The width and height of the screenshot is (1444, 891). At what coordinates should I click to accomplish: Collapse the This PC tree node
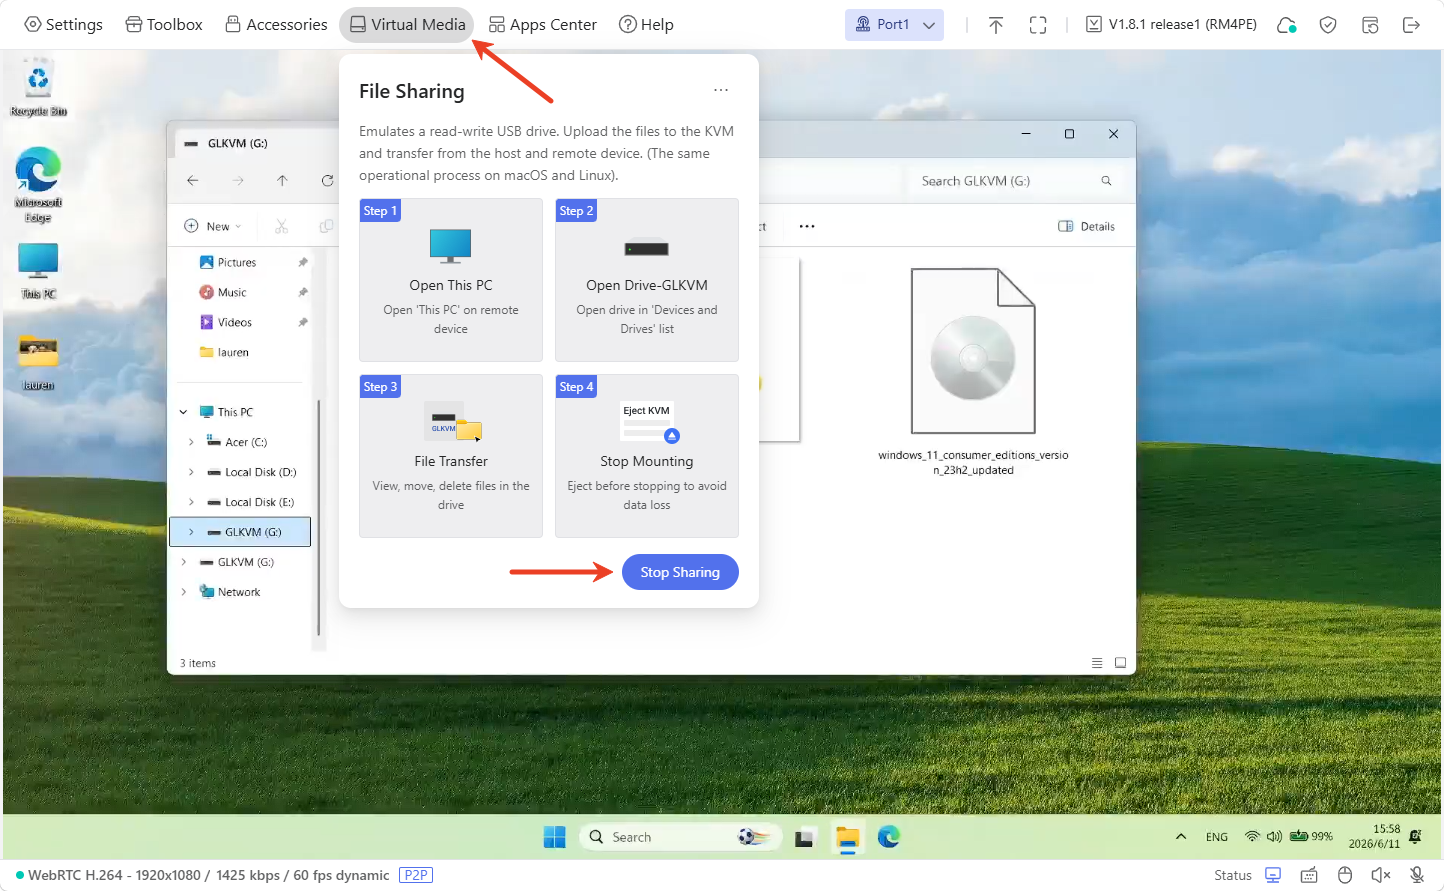(184, 412)
